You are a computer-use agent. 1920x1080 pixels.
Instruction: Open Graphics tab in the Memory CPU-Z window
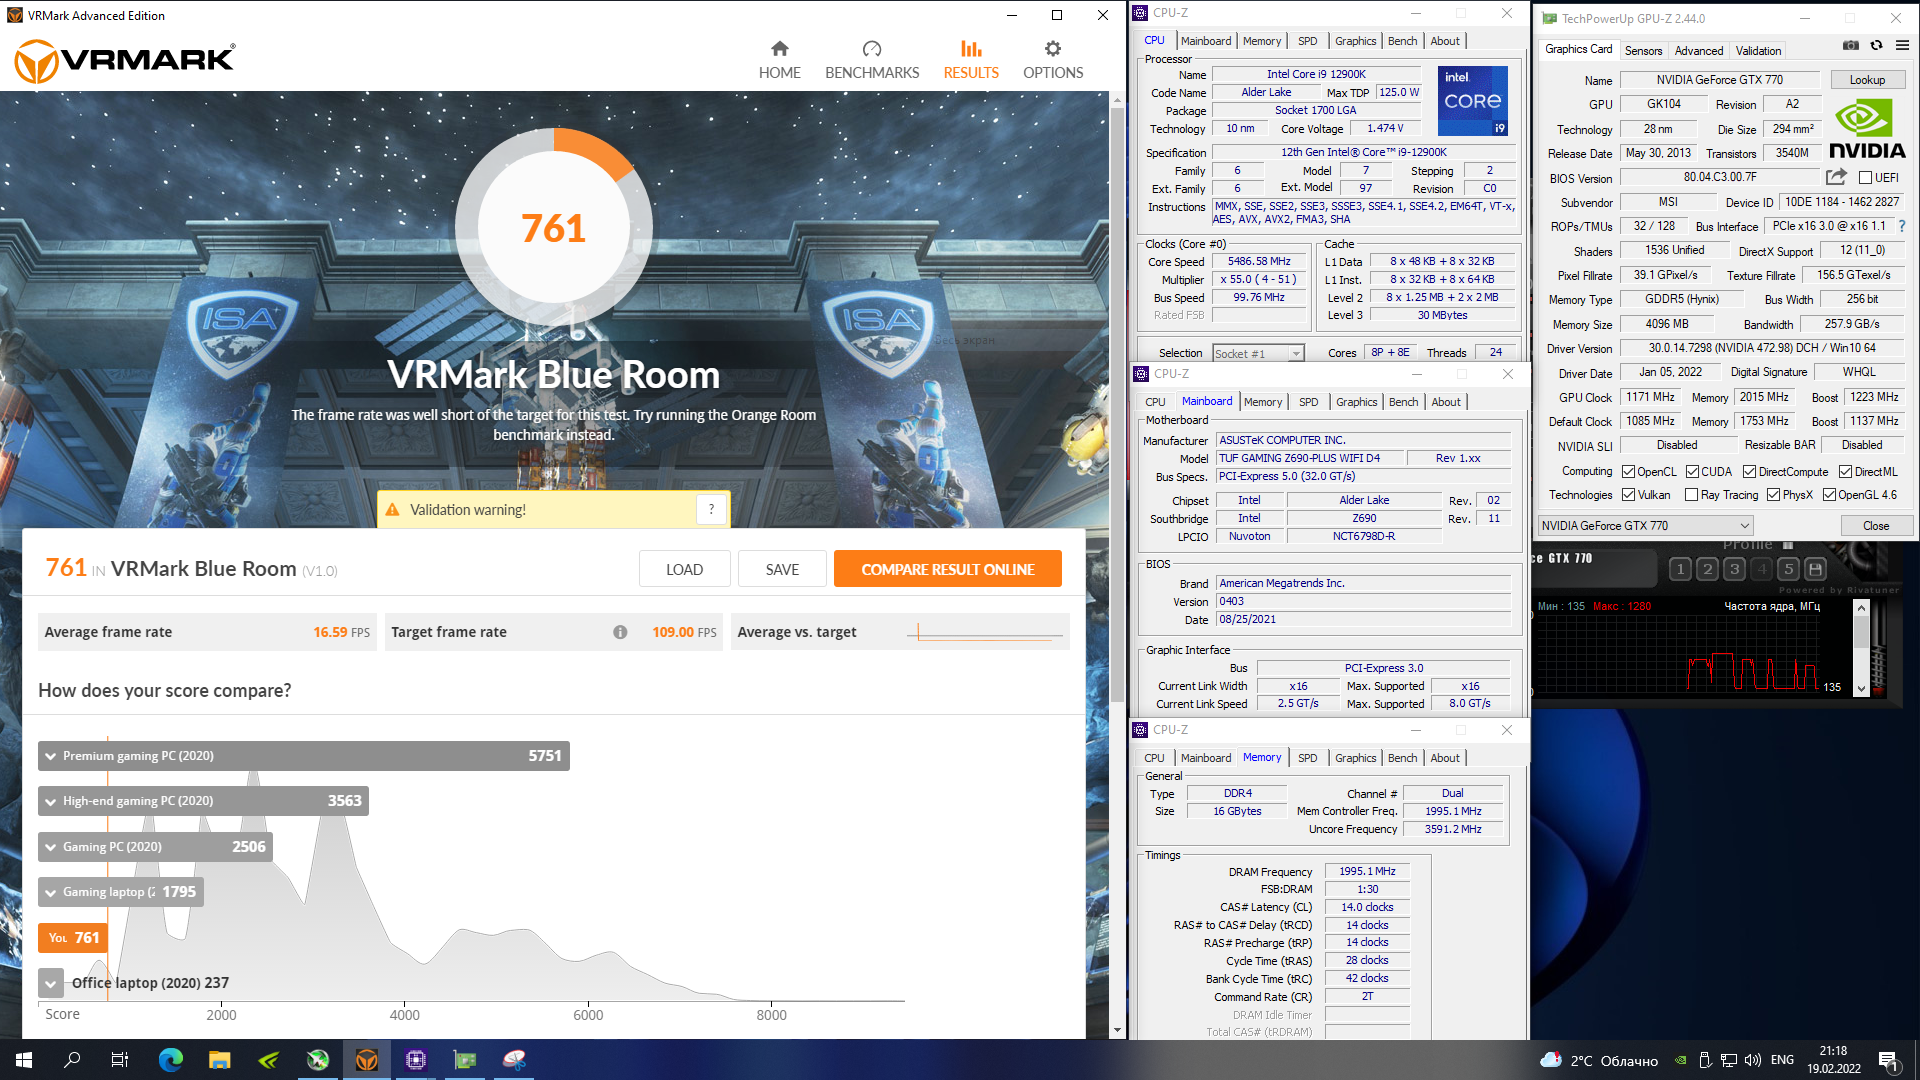coord(1355,758)
